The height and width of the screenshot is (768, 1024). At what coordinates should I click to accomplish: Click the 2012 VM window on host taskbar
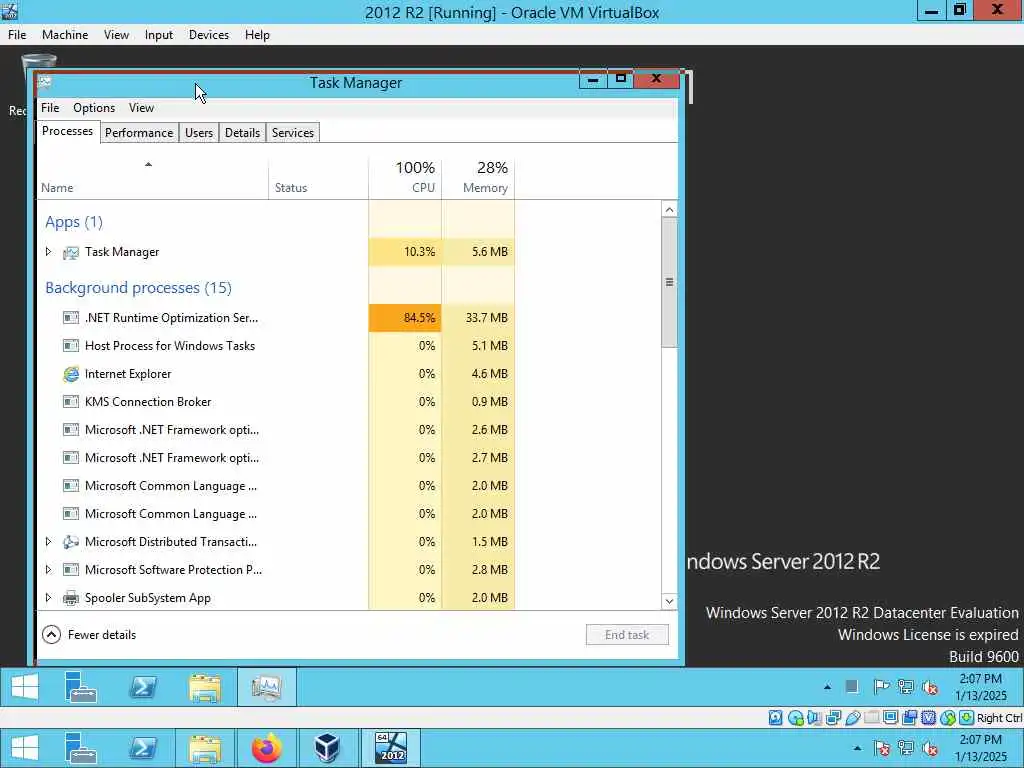390,748
